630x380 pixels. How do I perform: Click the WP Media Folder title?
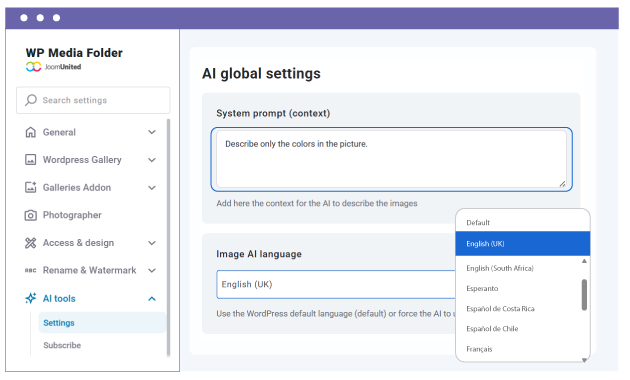(74, 53)
